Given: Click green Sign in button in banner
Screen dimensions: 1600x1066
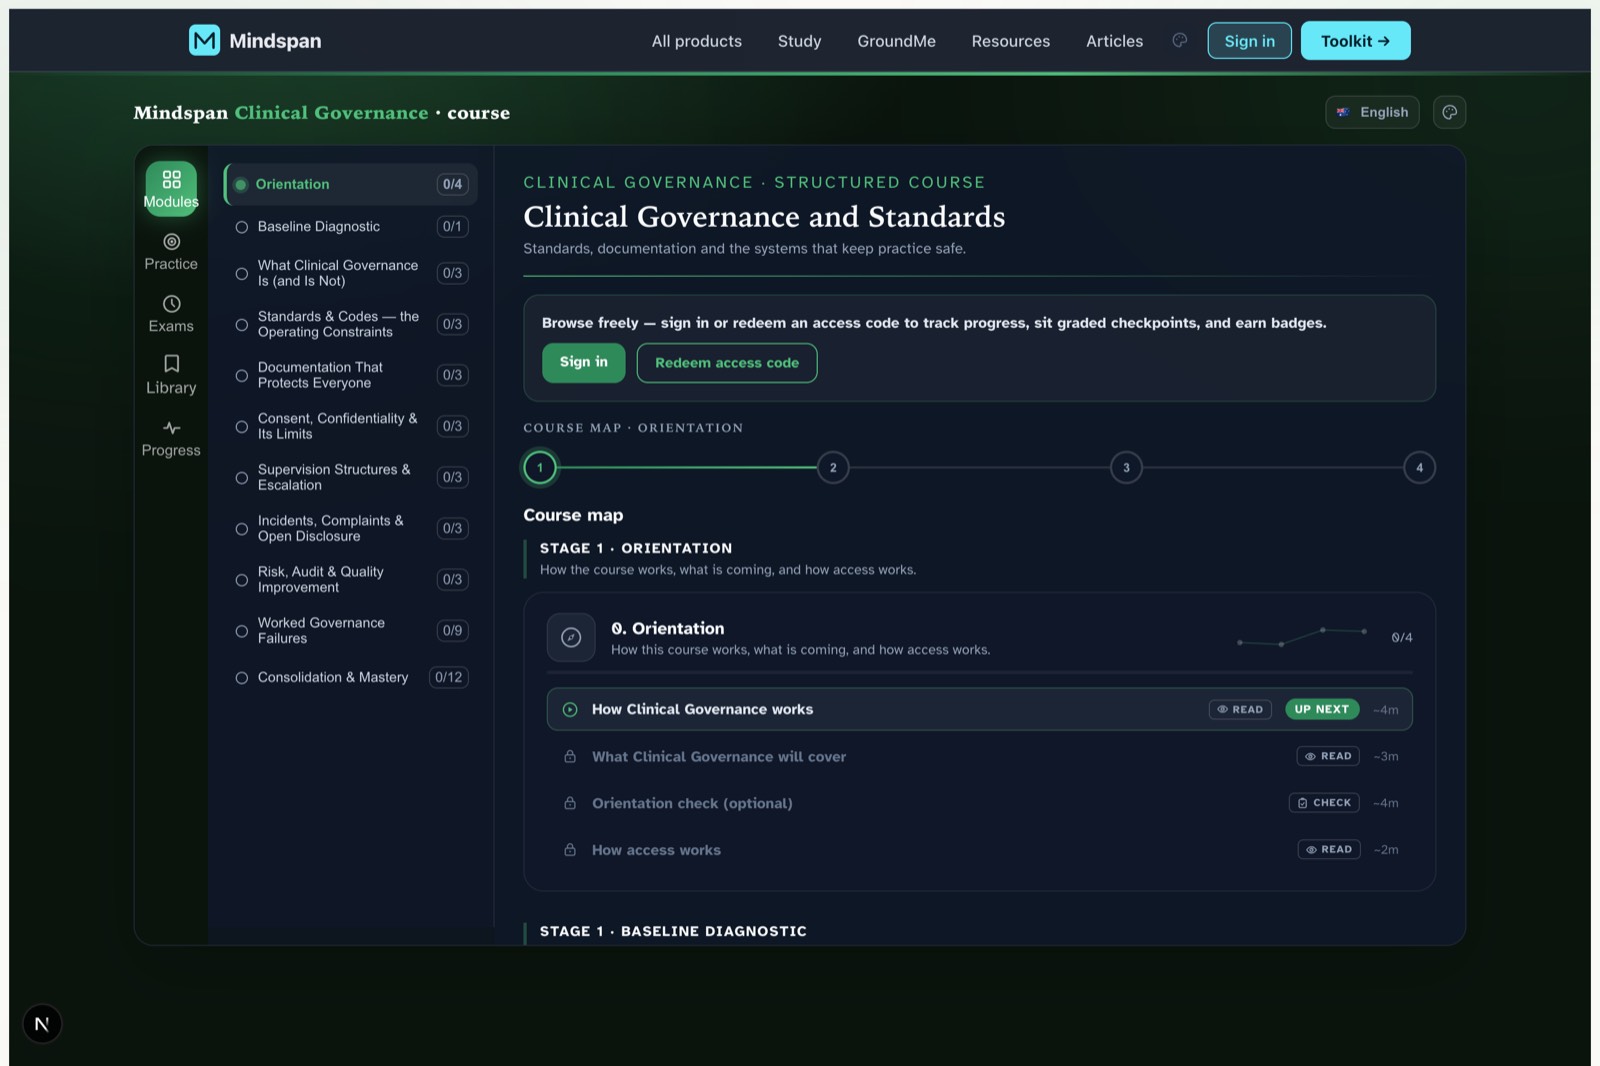Looking at the screenshot, I should tap(583, 362).
